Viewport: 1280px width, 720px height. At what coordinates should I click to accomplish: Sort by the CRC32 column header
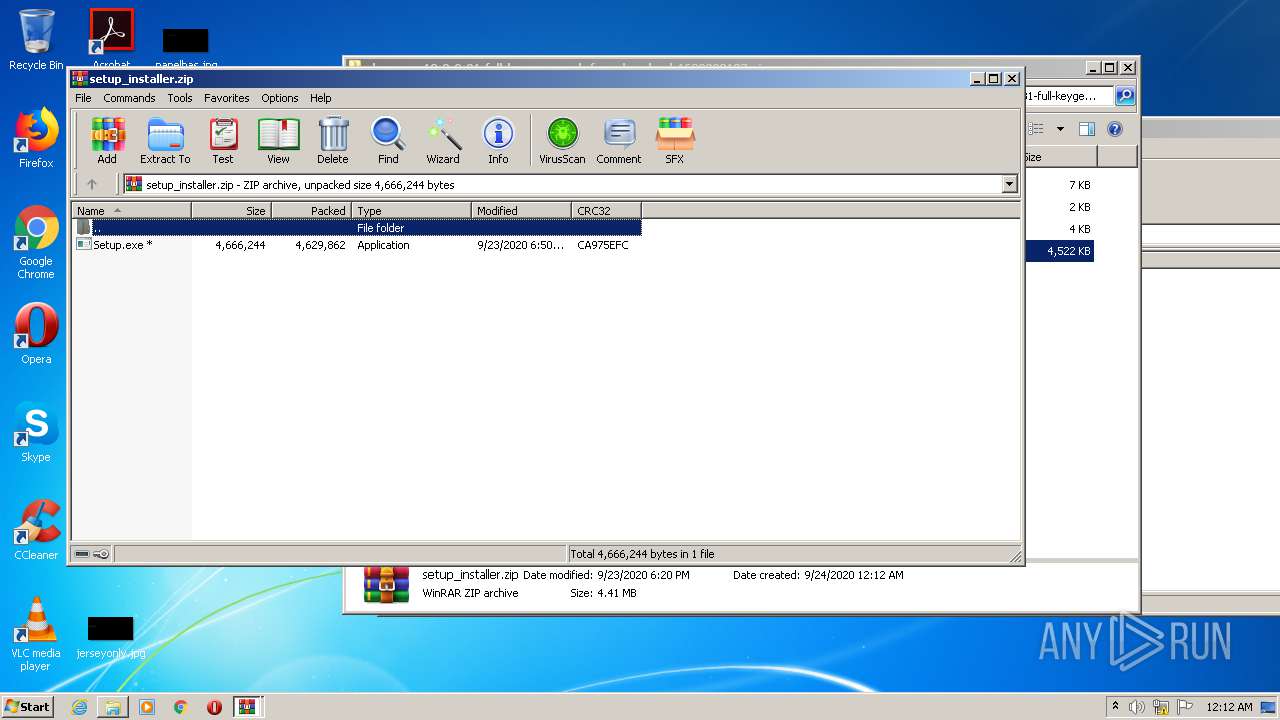[606, 211]
